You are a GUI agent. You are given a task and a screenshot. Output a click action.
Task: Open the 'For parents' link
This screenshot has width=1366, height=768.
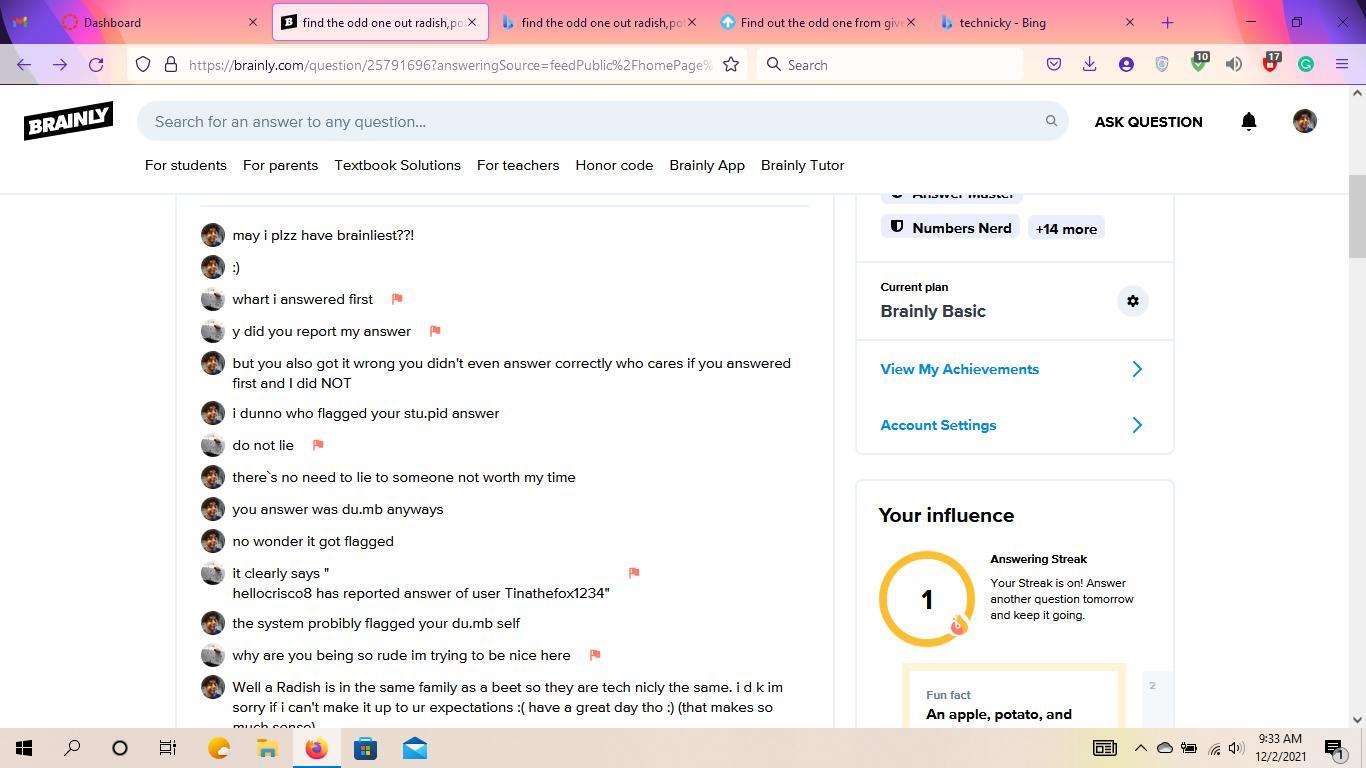(x=280, y=165)
